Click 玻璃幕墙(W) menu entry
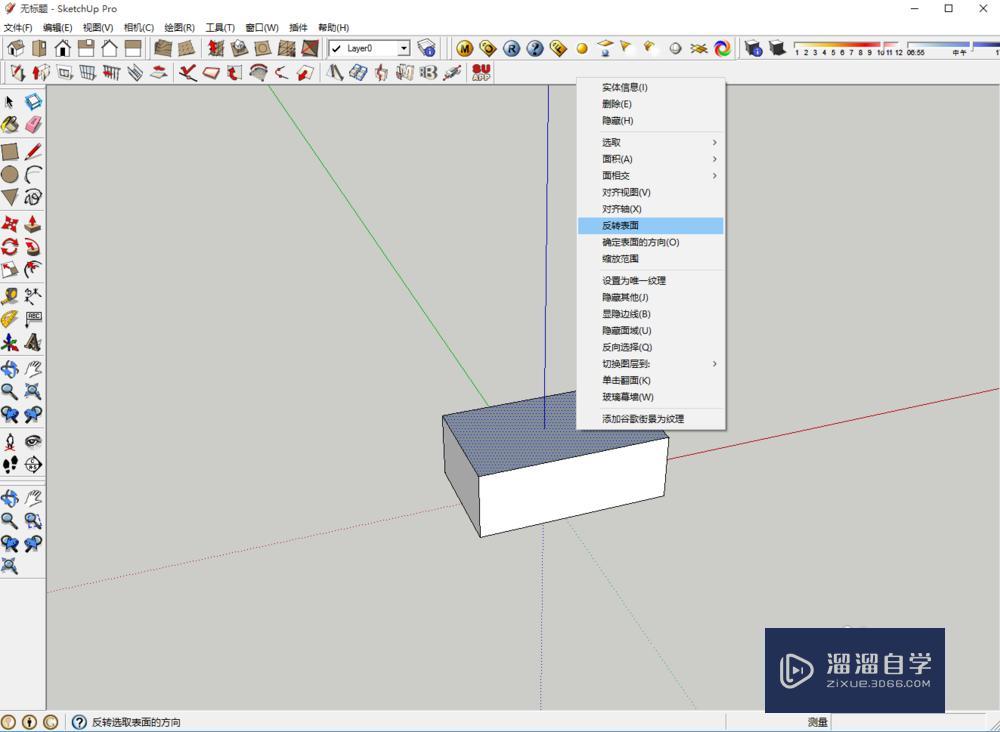 coord(651,397)
